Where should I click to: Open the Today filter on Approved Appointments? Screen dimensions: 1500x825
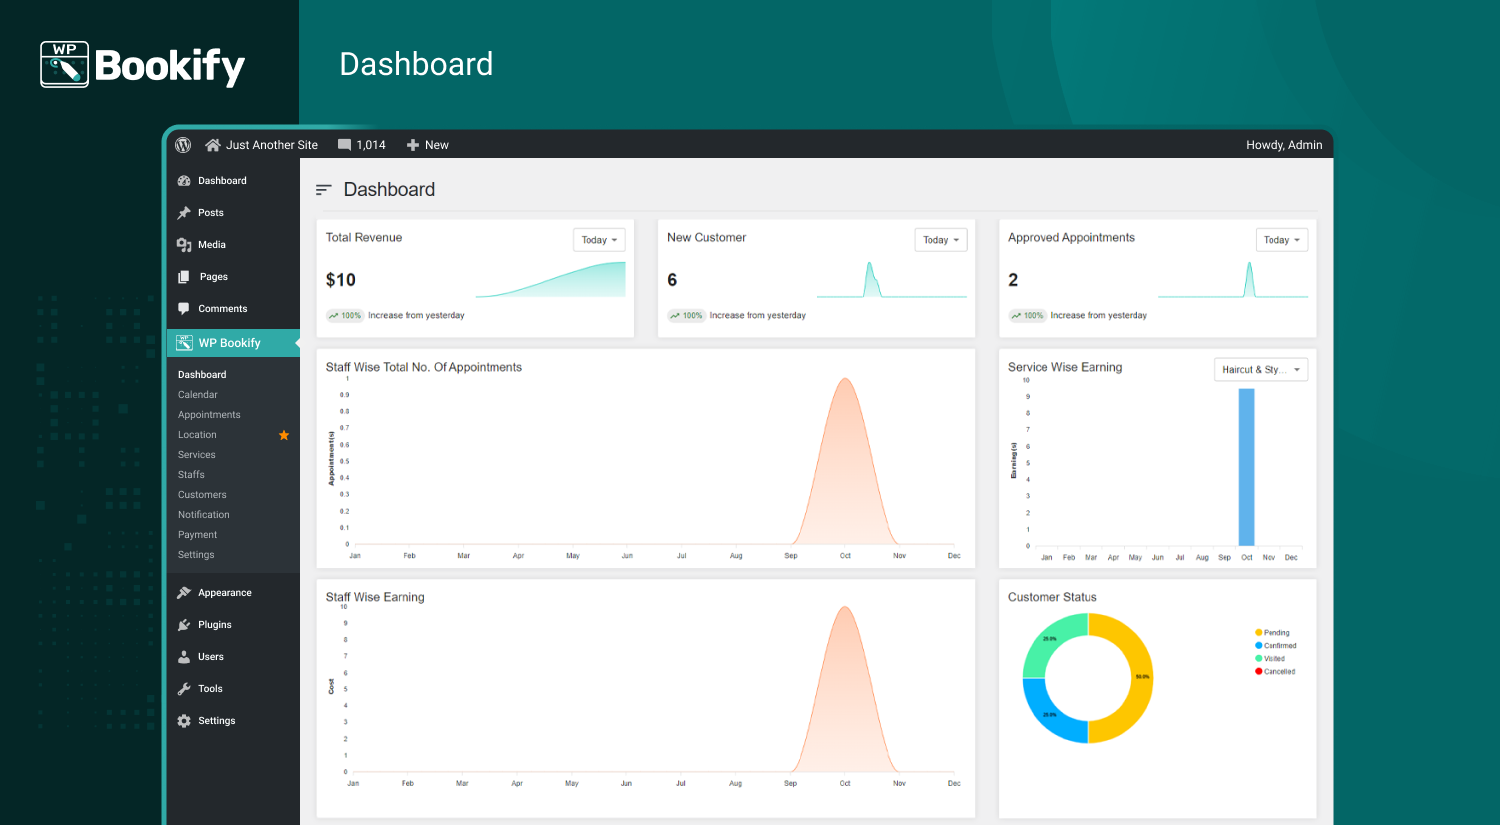point(1281,239)
